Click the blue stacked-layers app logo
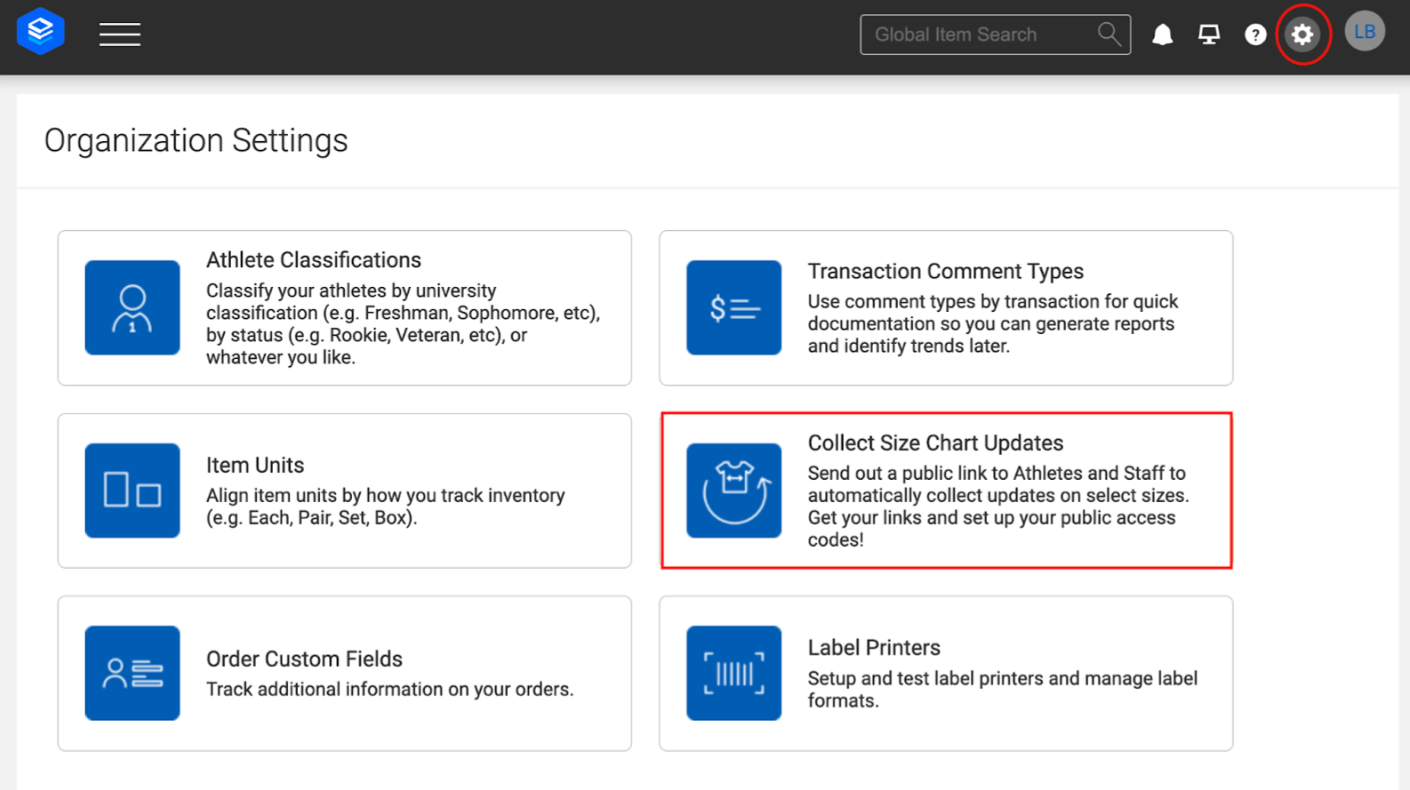1410x790 pixels. pyautogui.click(x=41, y=33)
